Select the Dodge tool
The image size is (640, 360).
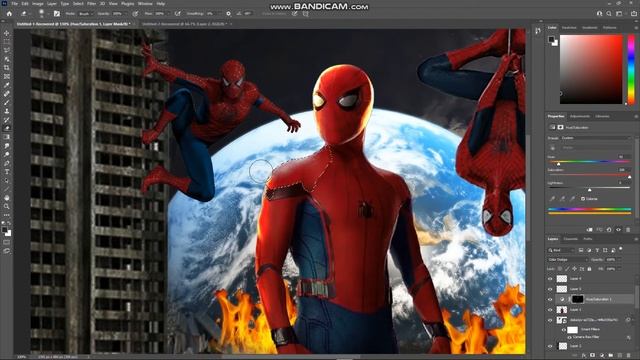(x=7, y=154)
